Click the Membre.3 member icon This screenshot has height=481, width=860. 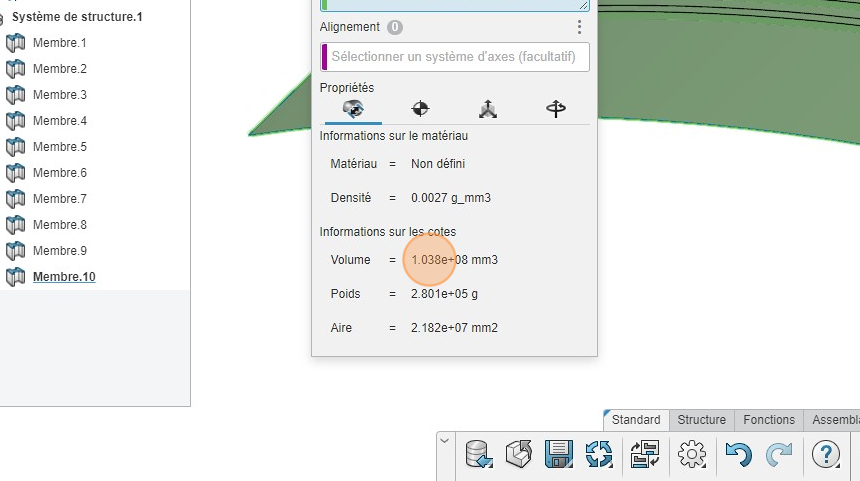pyautogui.click(x=15, y=95)
